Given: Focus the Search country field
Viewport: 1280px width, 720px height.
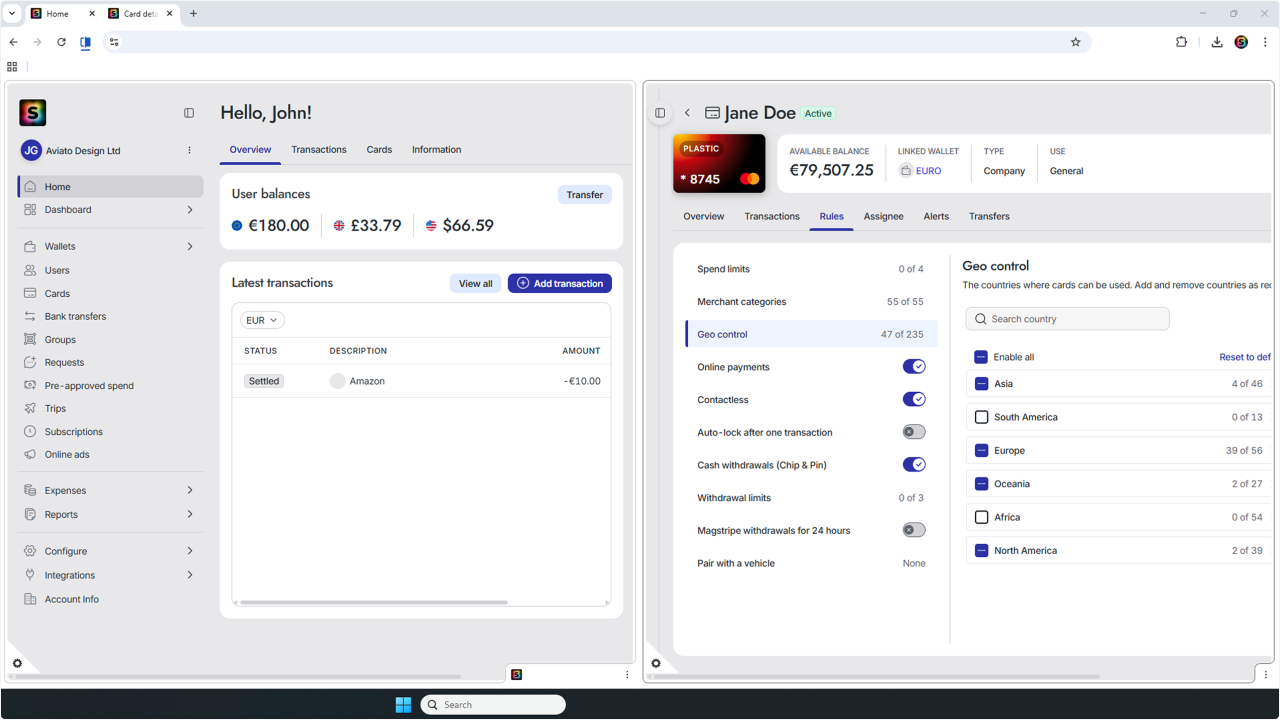Looking at the screenshot, I should pos(1068,319).
